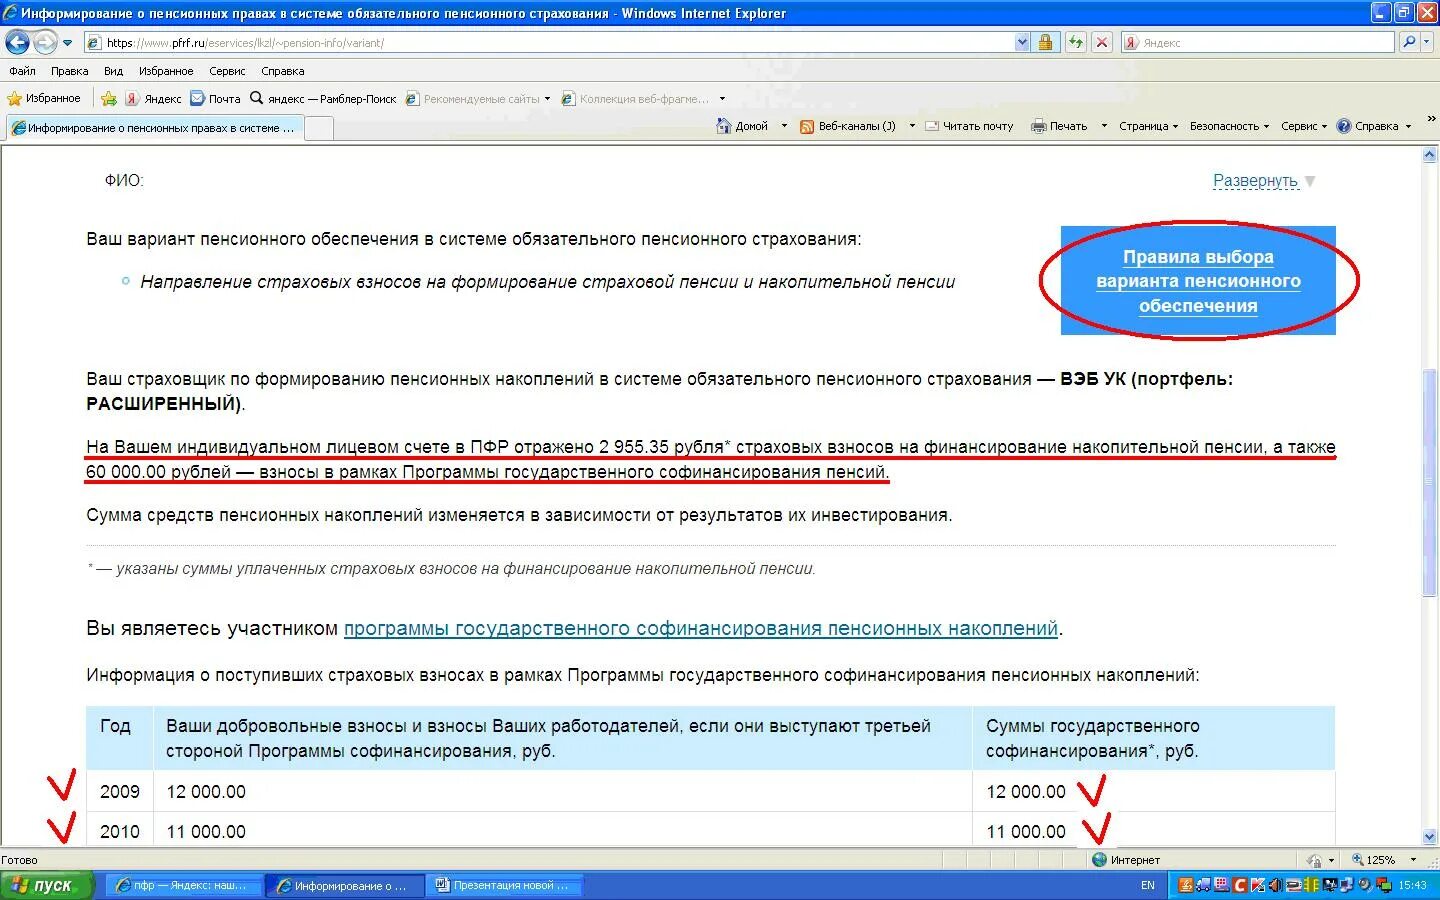The width and height of the screenshot is (1440, 900).
Task: Click the EN language indicator in taskbar
Action: 1147,885
